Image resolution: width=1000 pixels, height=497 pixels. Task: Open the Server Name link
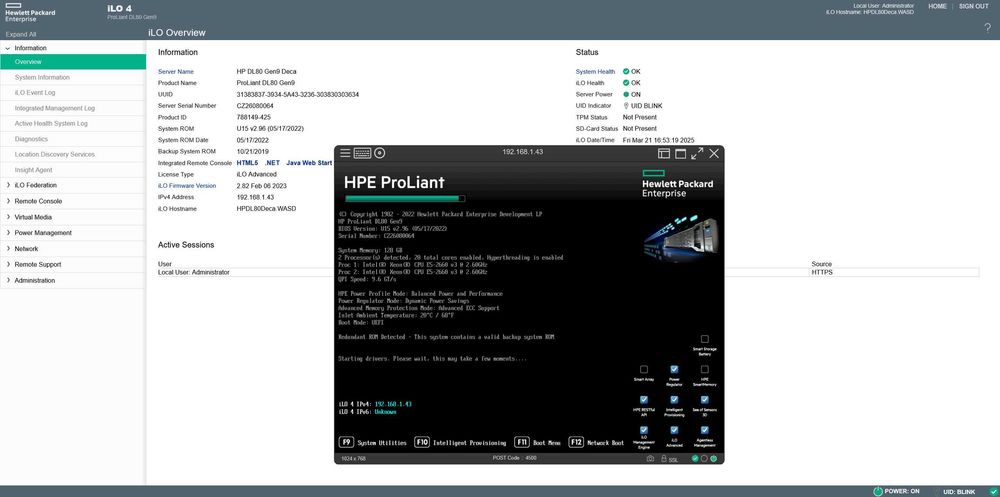click(x=176, y=71)
